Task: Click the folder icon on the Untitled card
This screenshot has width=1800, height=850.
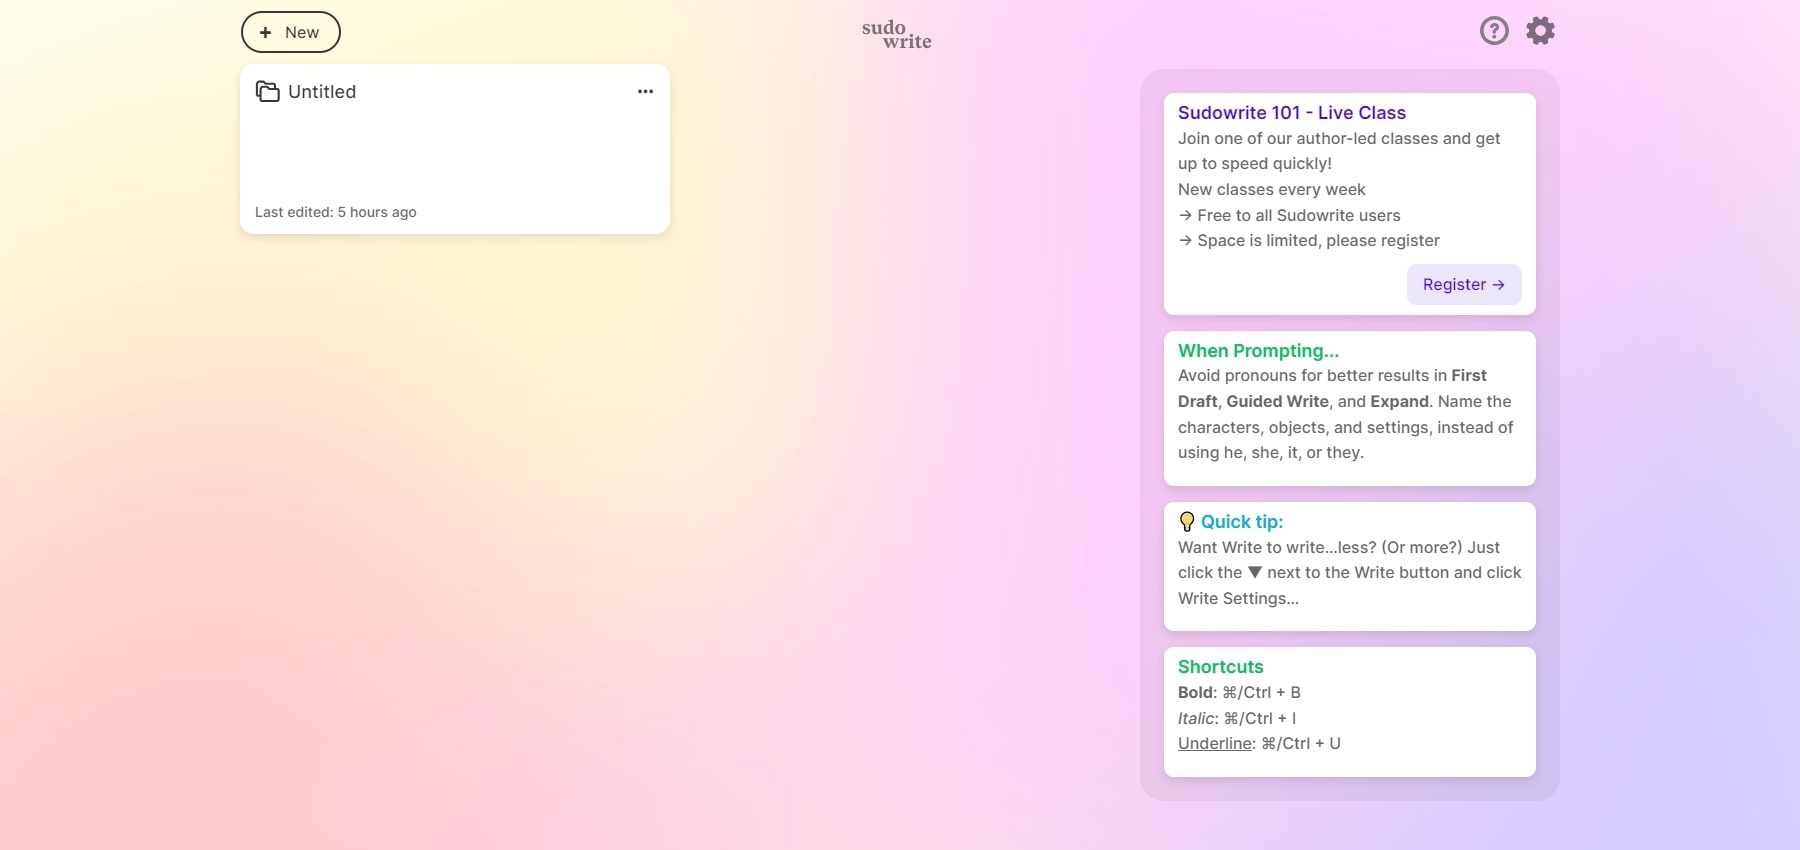Action: 267,91
